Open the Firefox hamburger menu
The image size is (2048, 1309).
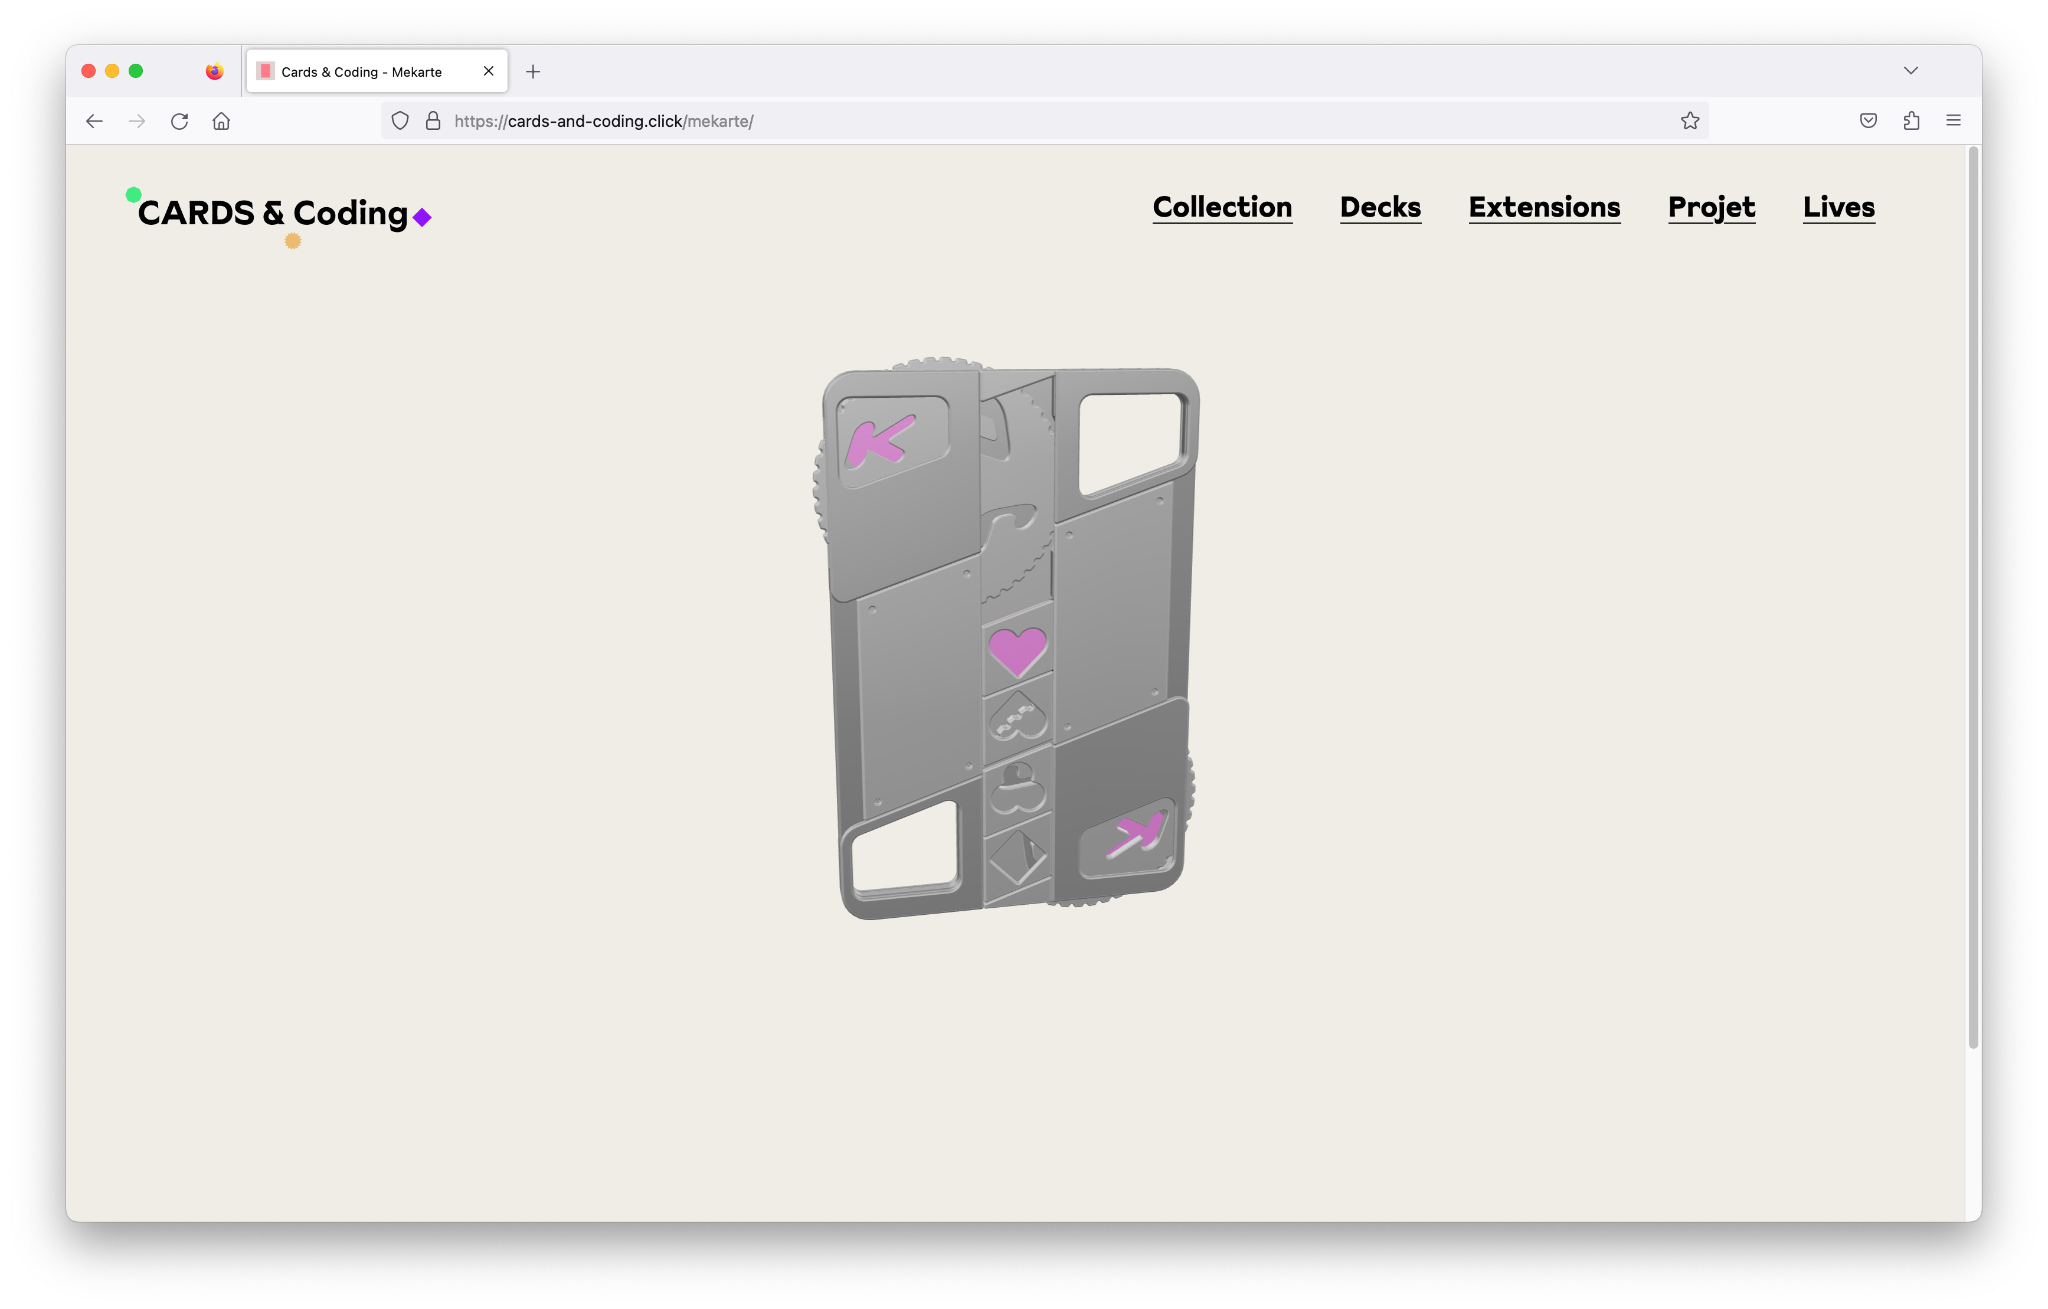pos(1953,121)
